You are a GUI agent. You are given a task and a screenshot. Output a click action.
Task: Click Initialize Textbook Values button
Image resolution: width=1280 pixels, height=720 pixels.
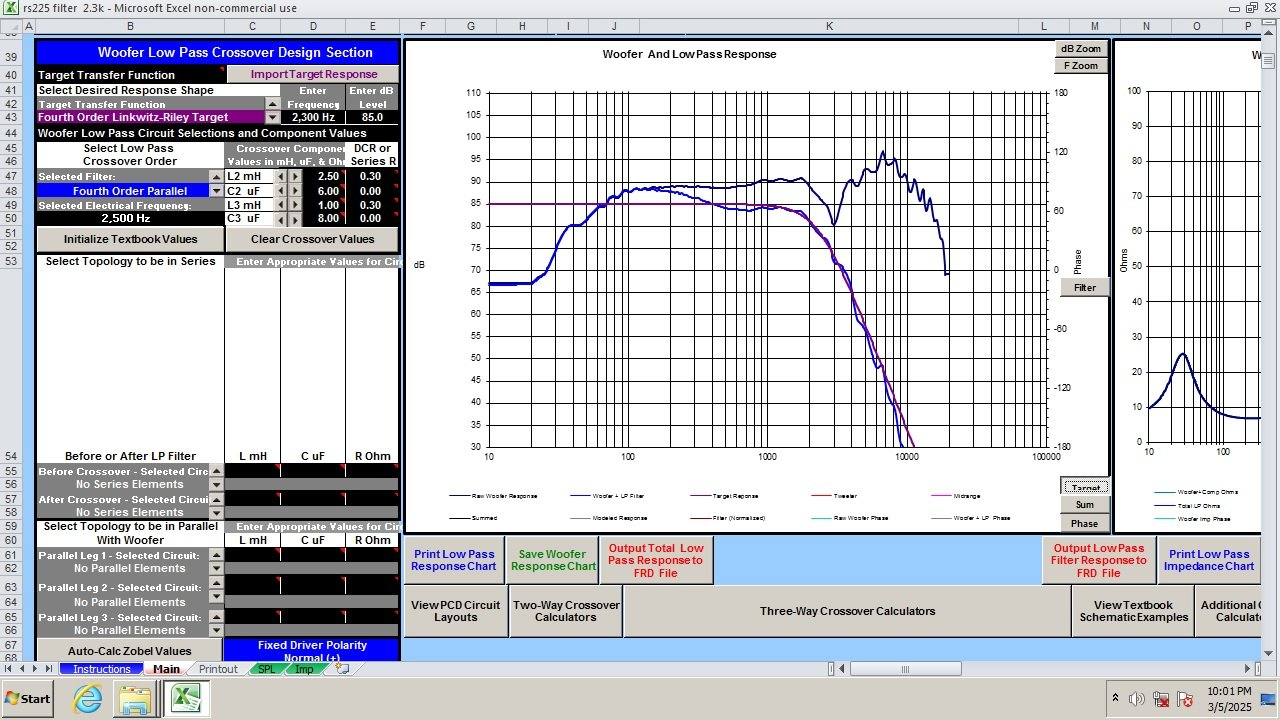click(130, 239)
